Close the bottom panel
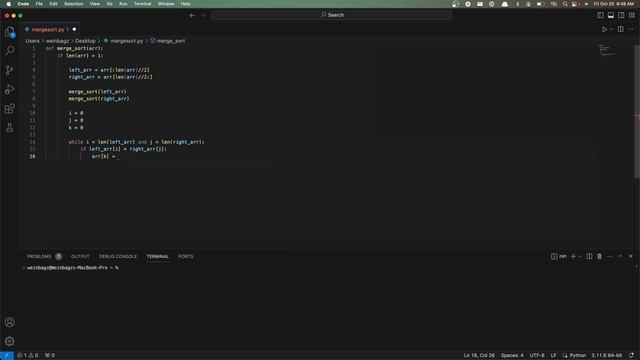This screenshot has width=640, height=360. pyautogui.click(x=631, y=256)
